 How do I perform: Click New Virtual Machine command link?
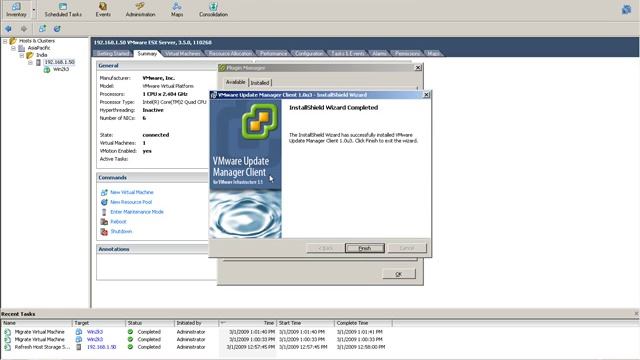pyautogui.click(x=132, y=192)
